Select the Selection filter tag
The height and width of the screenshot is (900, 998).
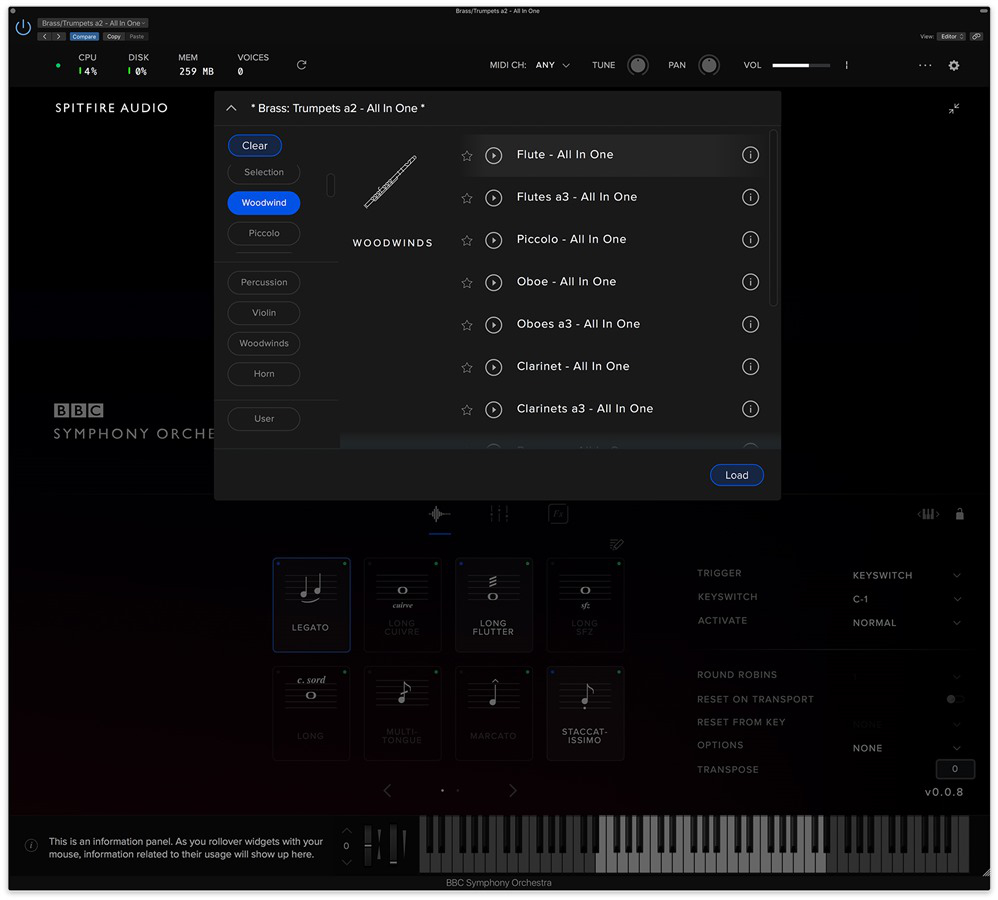(x=264, y=172)
